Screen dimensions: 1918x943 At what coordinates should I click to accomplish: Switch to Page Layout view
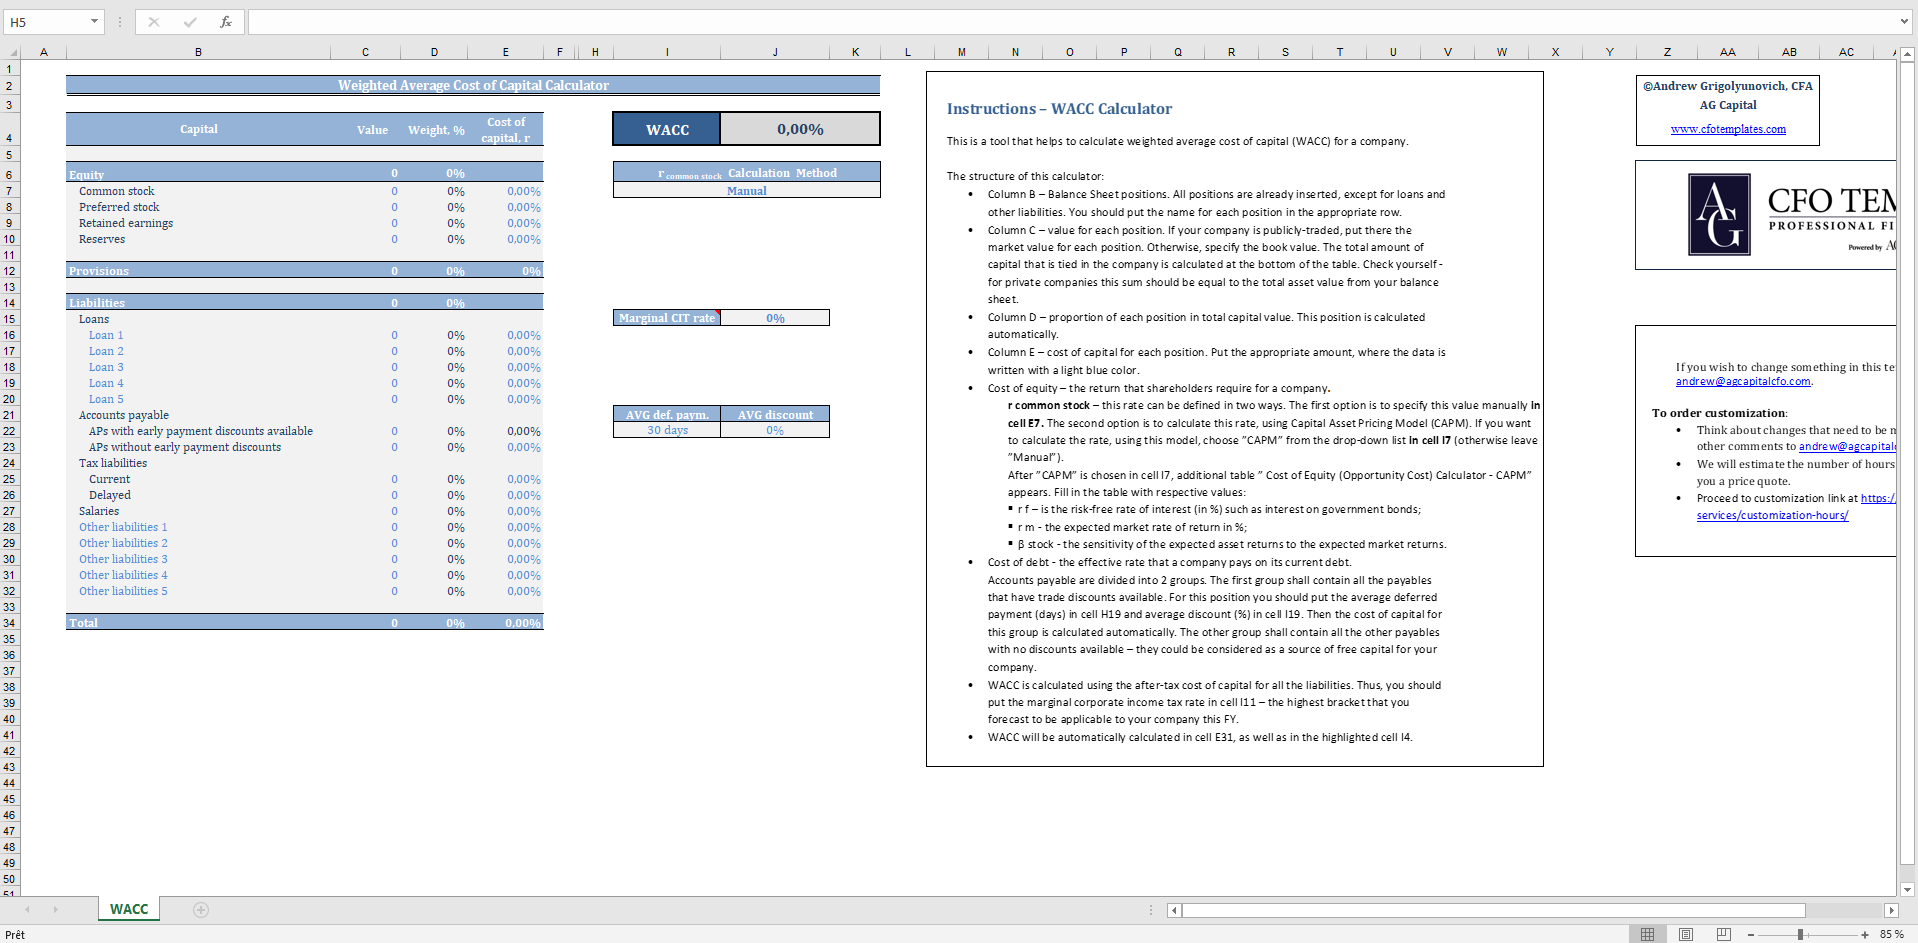point(1686,934)
